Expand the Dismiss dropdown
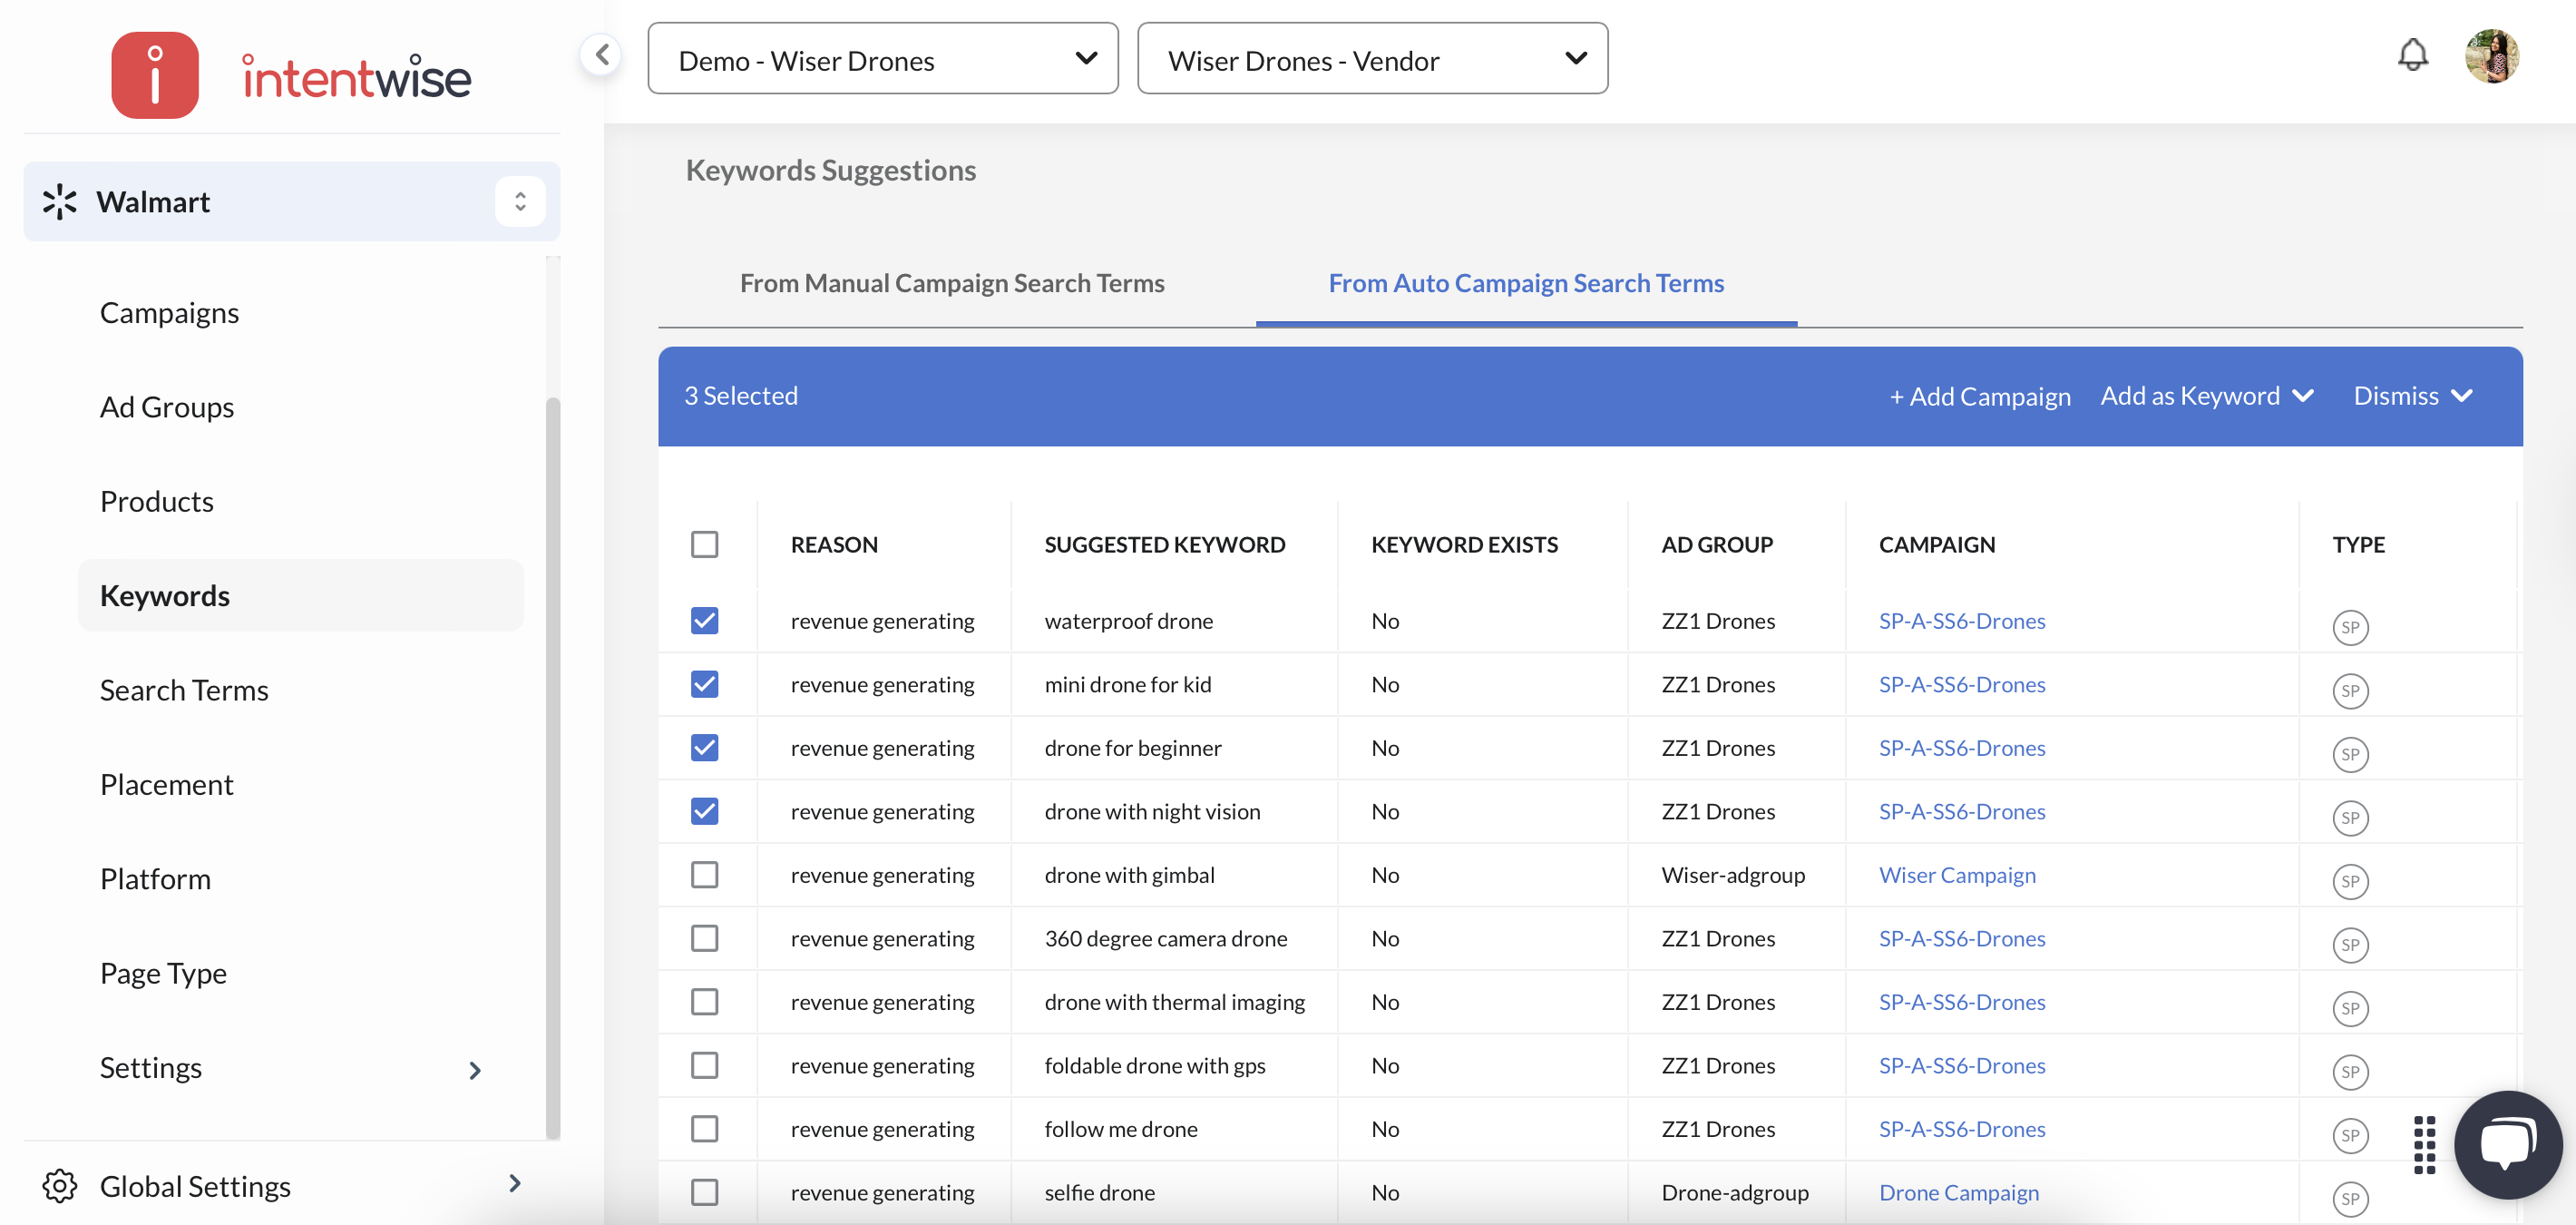2576x1225 pixels. point(2412,395)
